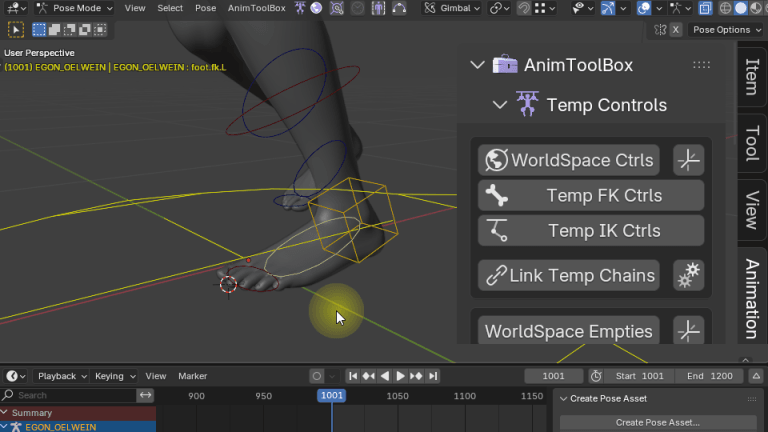
Task: Click the Link Temp Chains settings gear icon
Action: pyautogui.click(x=688, y=275)
